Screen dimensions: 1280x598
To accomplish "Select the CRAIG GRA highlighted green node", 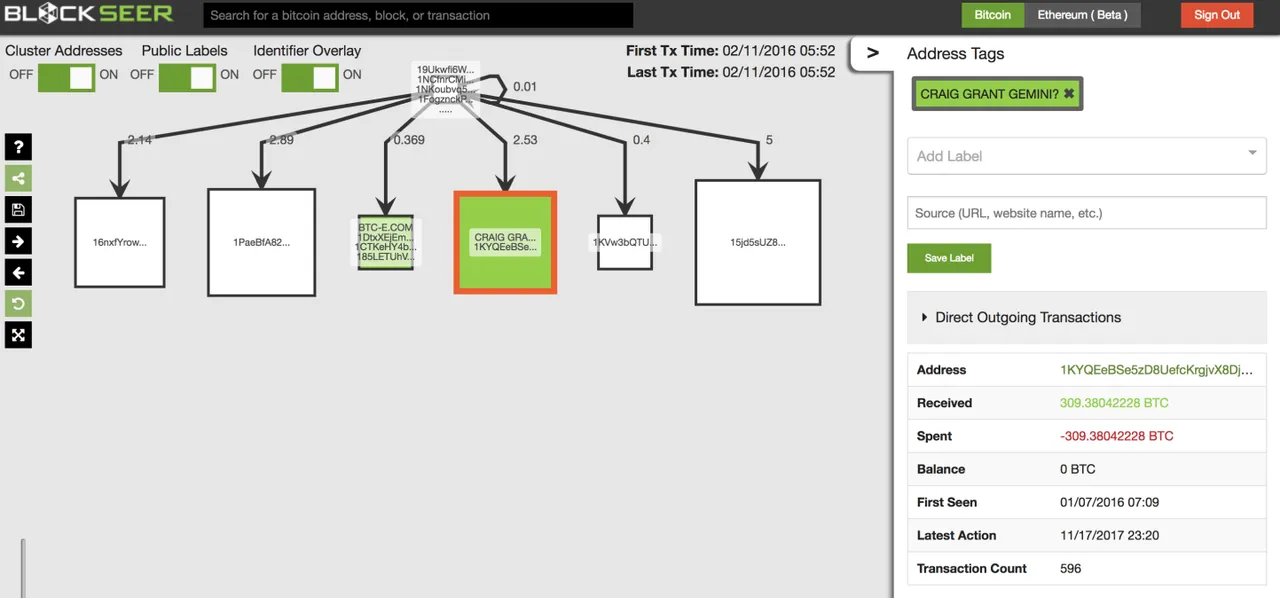I will tap(505, 242).
